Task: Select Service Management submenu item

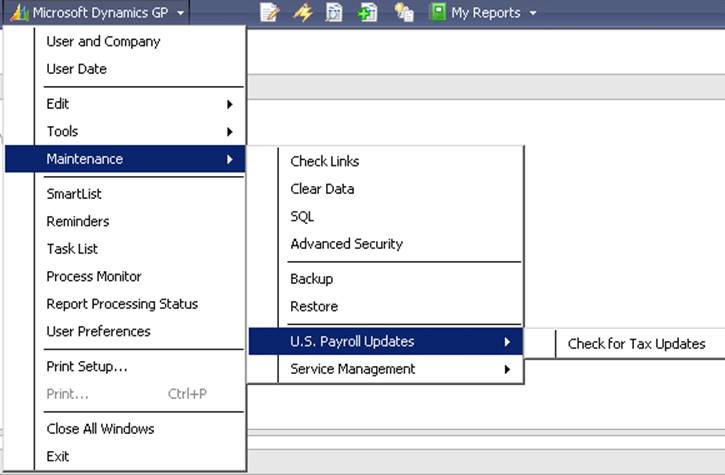Action: [386, 369]
